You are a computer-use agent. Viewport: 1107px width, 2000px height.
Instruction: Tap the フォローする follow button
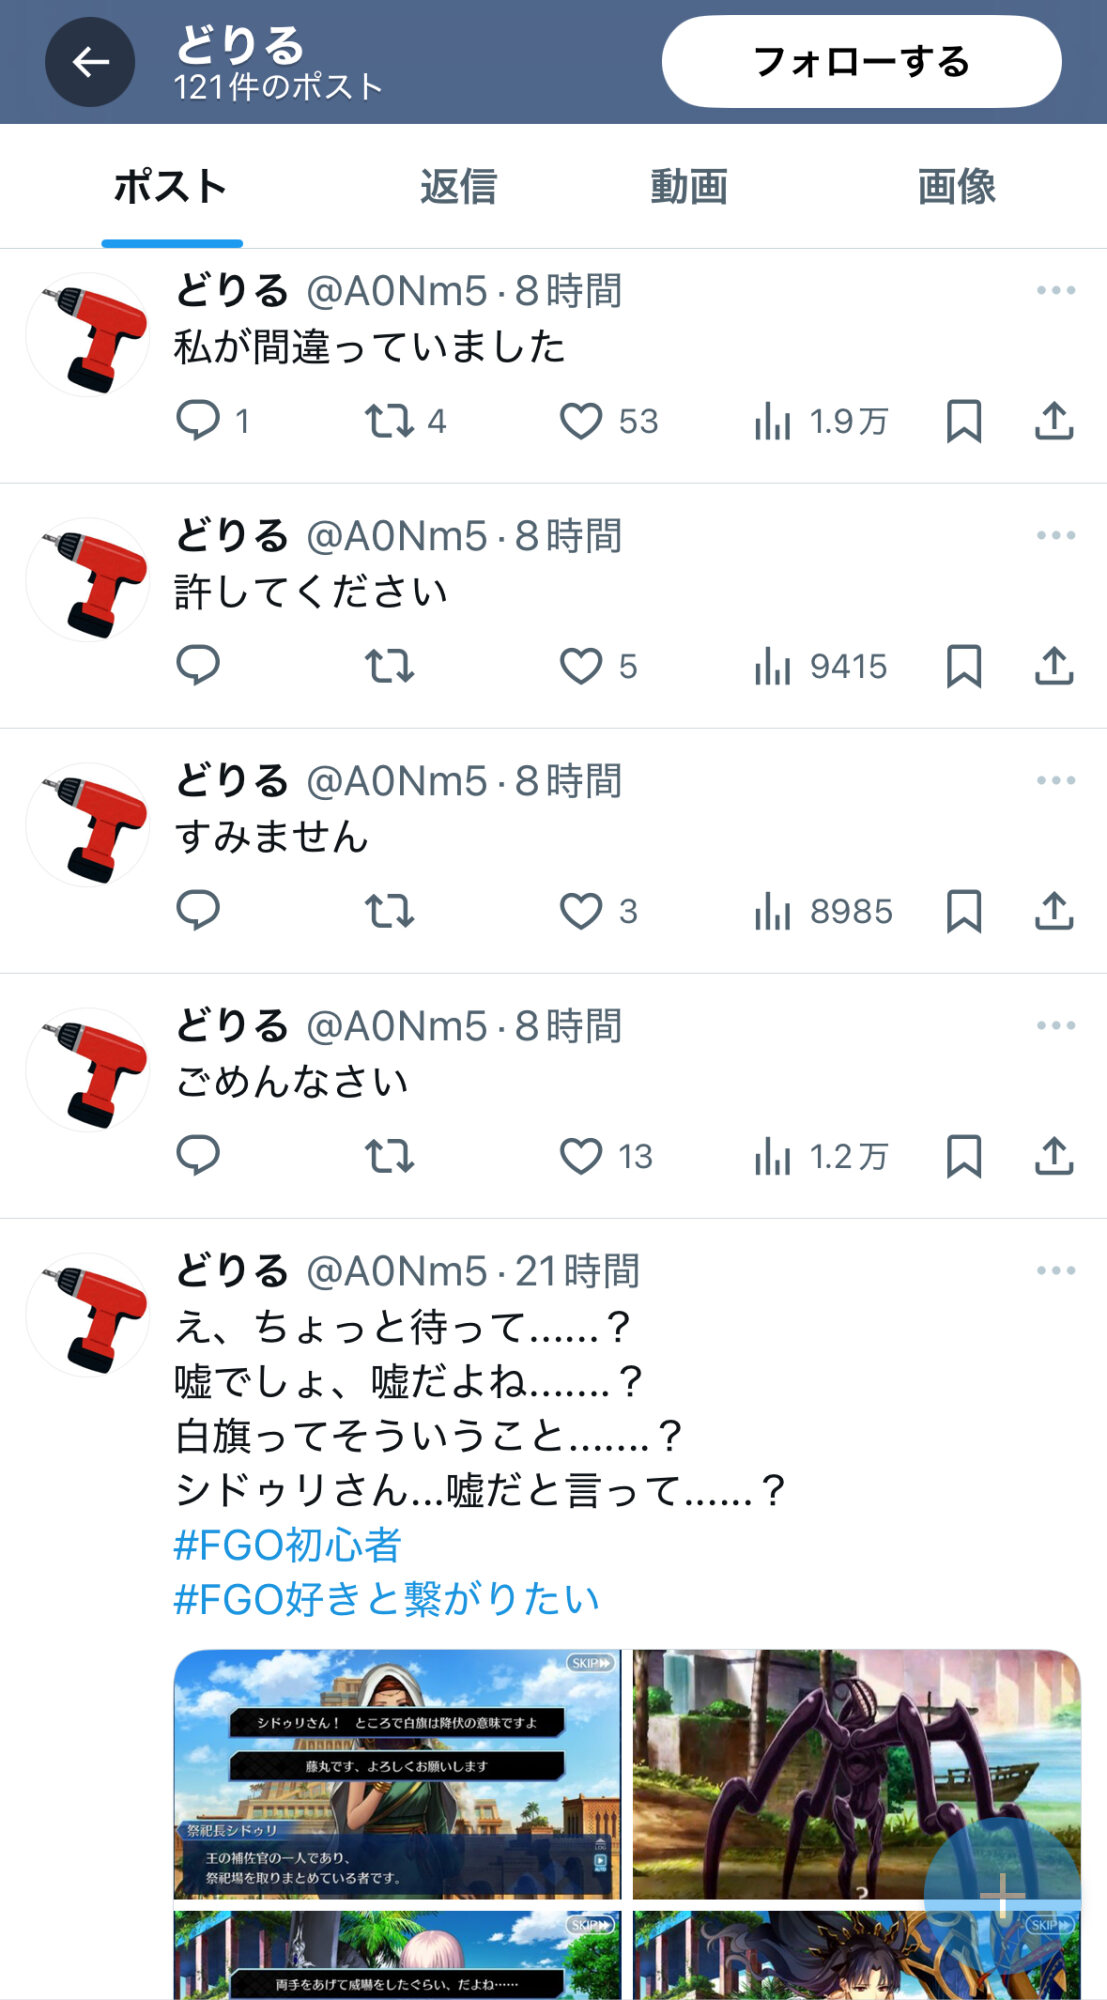pos(861,61)
